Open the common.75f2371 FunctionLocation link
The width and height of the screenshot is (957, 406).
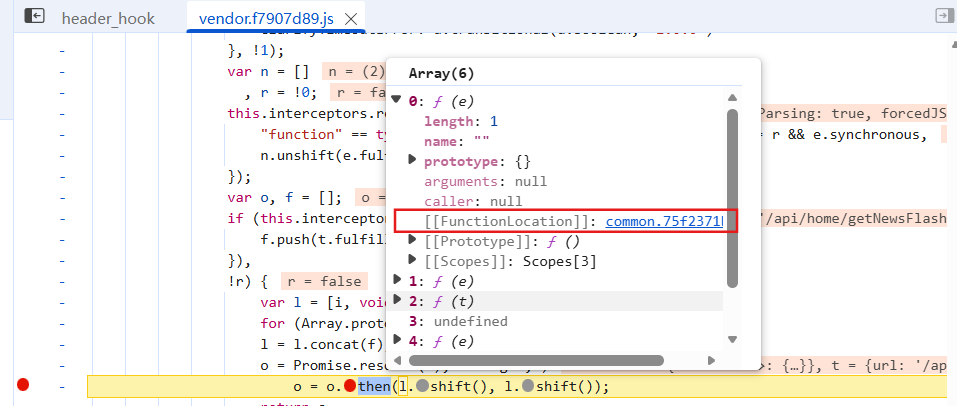pos(664,221)
